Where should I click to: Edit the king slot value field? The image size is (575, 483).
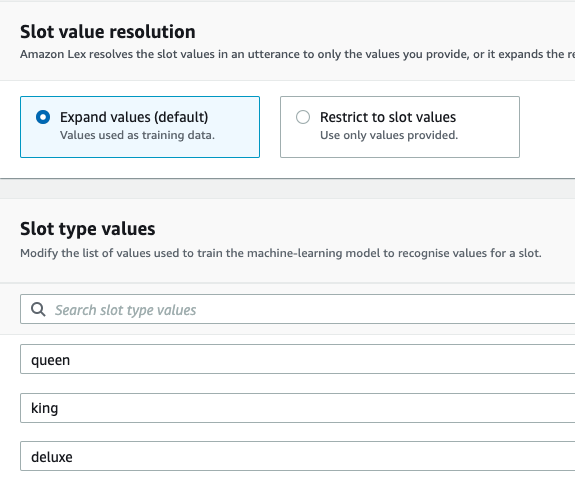click(297, 408)
